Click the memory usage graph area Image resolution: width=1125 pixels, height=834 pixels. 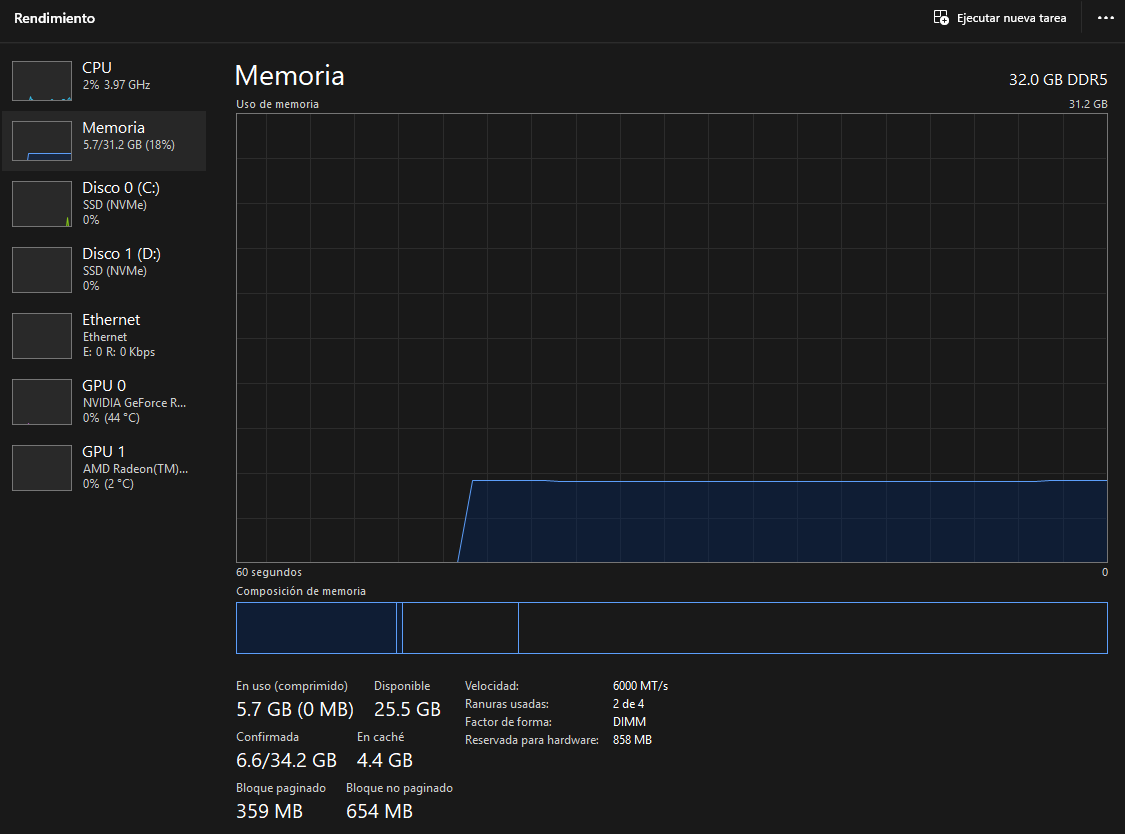click(672, 338)
